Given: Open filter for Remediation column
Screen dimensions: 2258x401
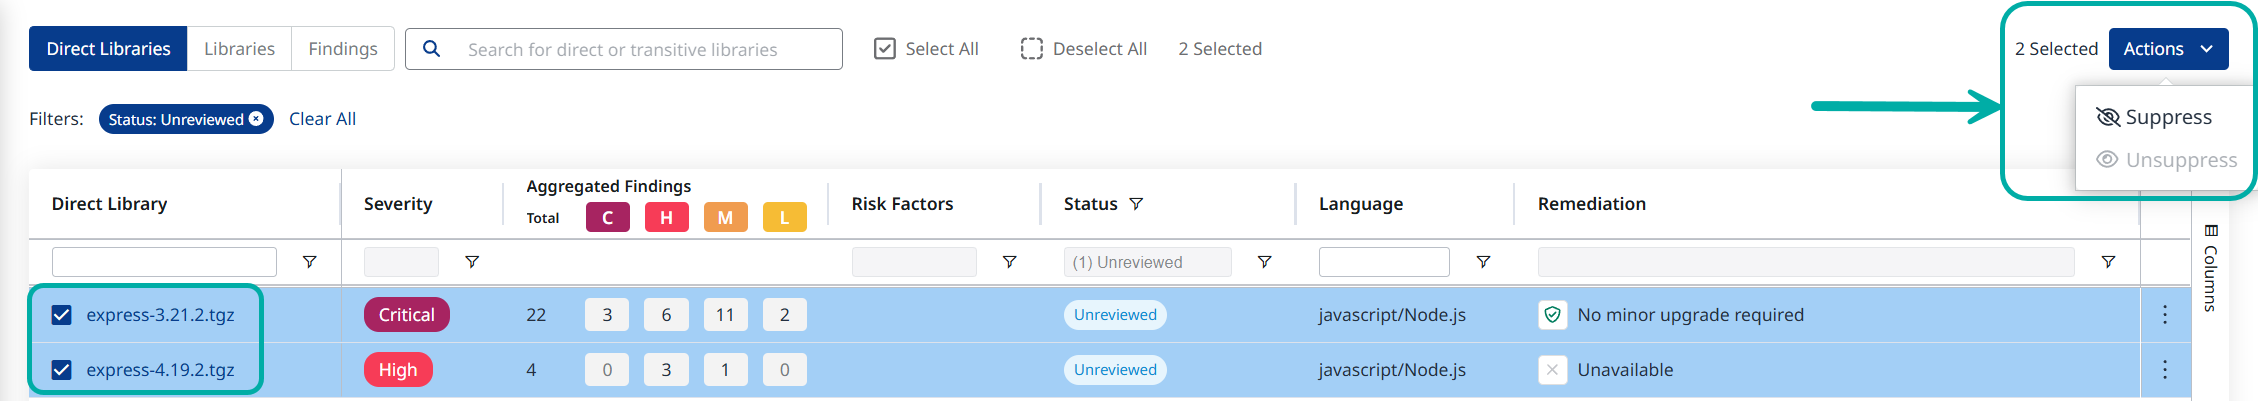Looking at the screenshot, I should point(2108,262).
